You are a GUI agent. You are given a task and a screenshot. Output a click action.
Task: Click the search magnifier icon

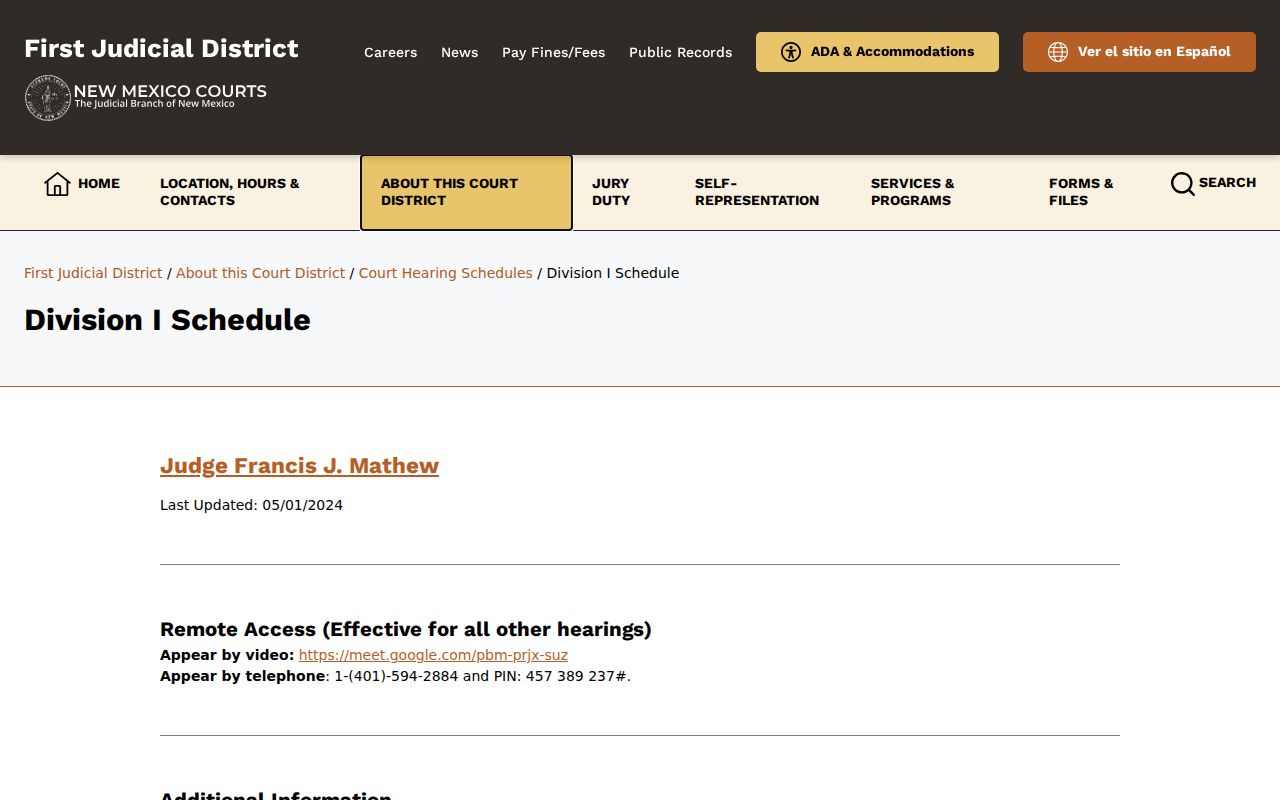[x=1183, y=184]
